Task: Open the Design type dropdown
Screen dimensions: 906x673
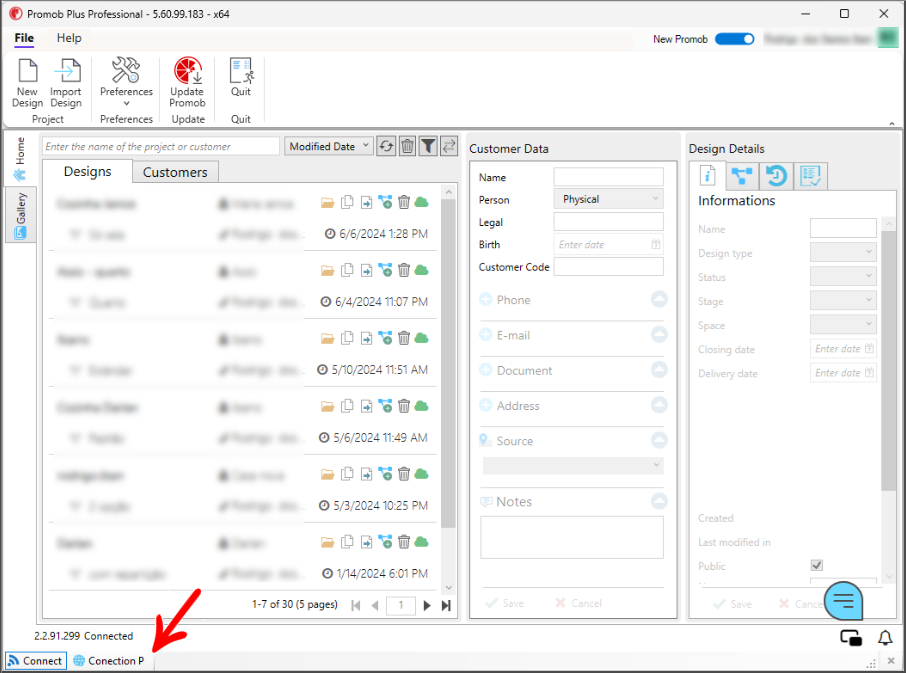Action: (843, 252)
